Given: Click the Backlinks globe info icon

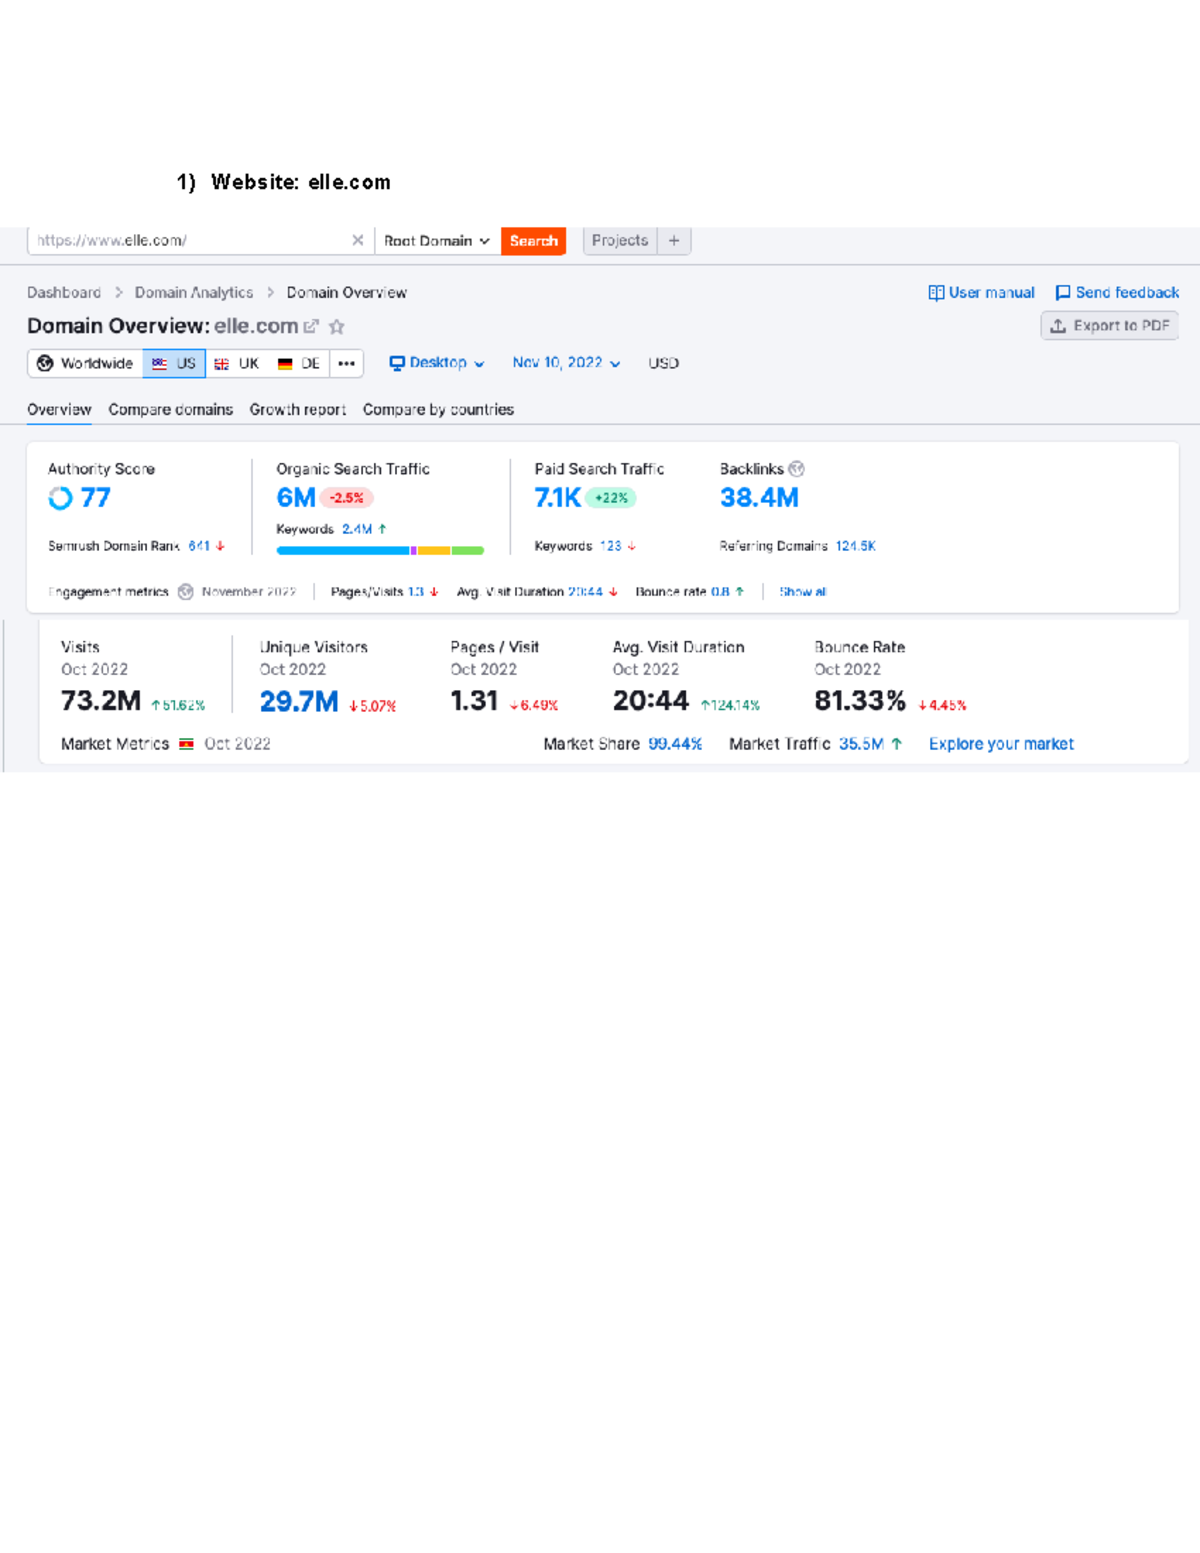Looking at the screenshot, I should (795, 468).
